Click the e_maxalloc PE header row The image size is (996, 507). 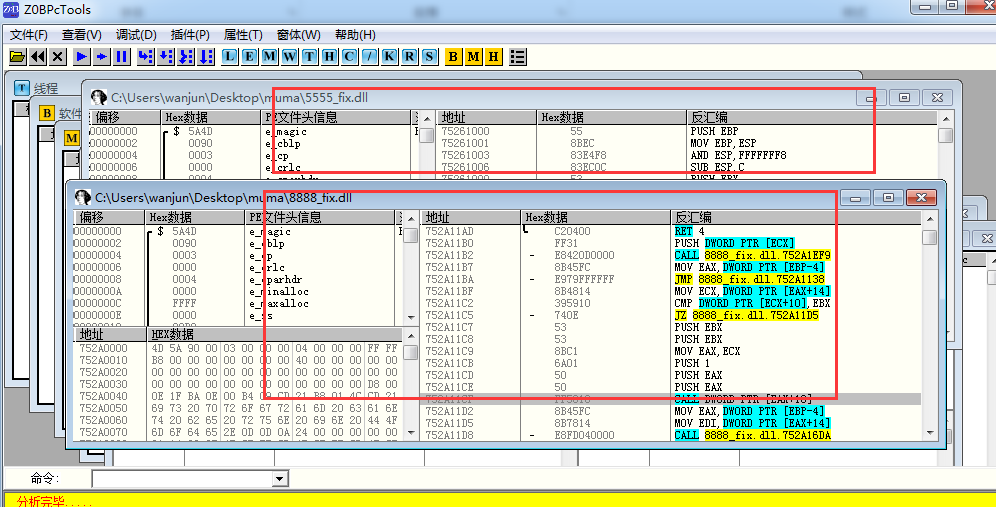(279, 304)
